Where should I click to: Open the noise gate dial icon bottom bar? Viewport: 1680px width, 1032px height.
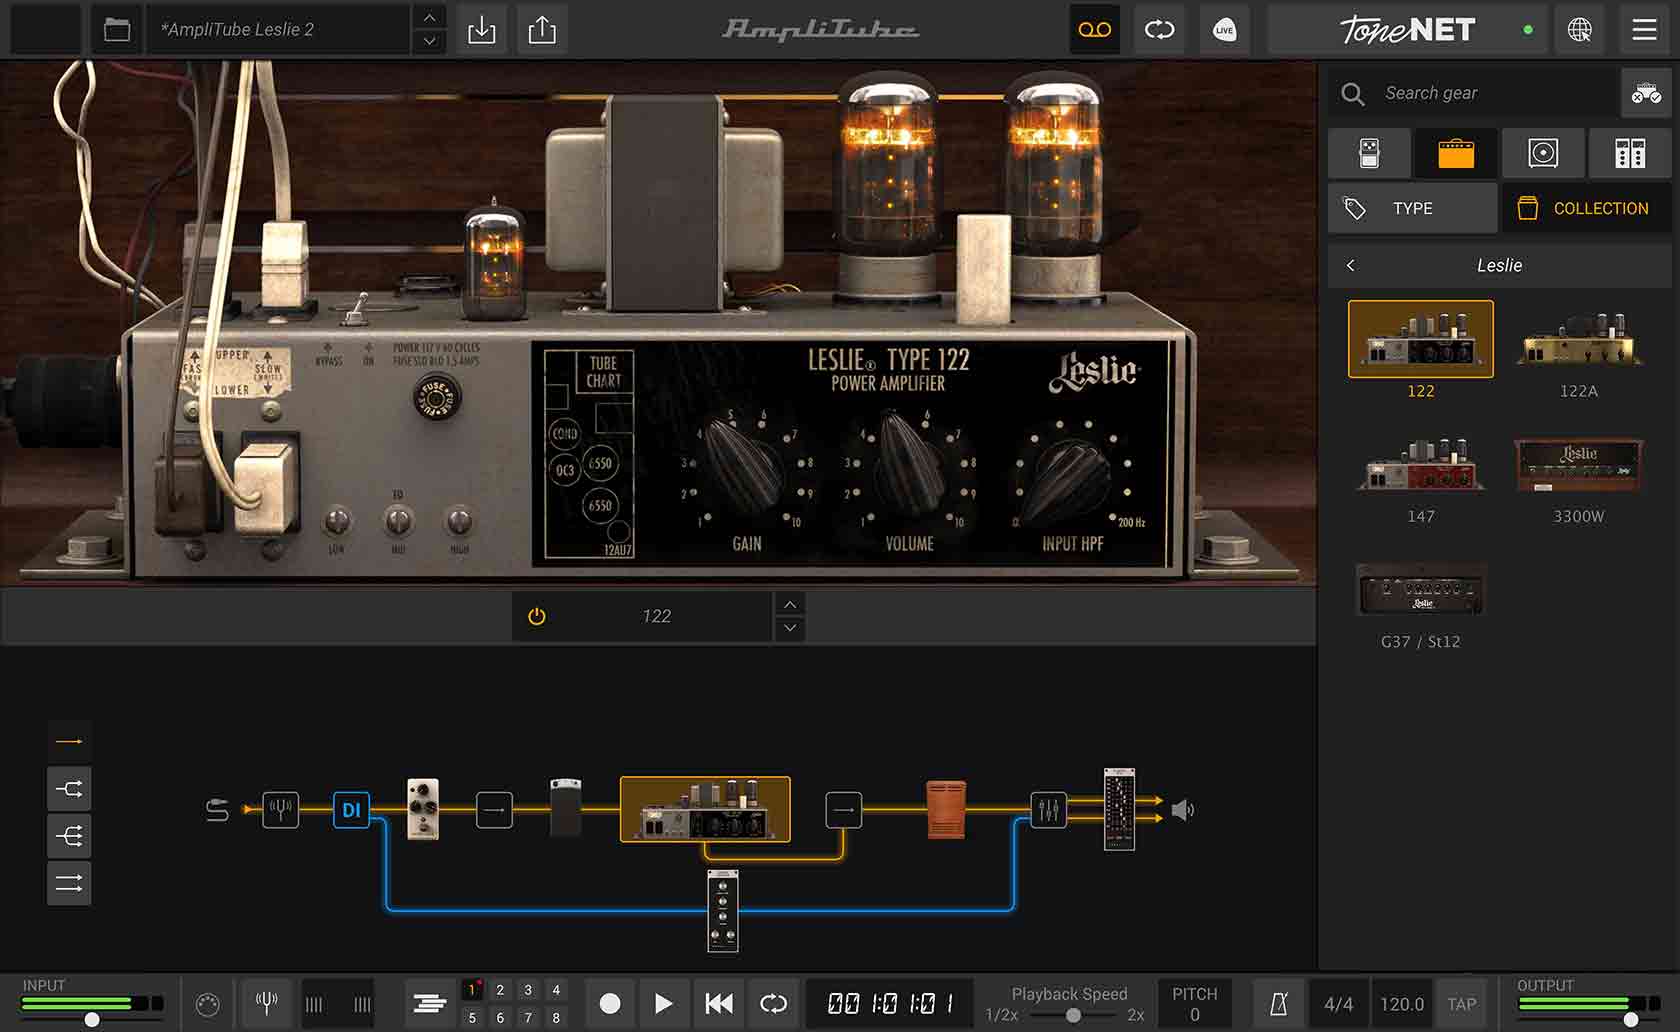pyautogui.click(x=207, y=1004)
